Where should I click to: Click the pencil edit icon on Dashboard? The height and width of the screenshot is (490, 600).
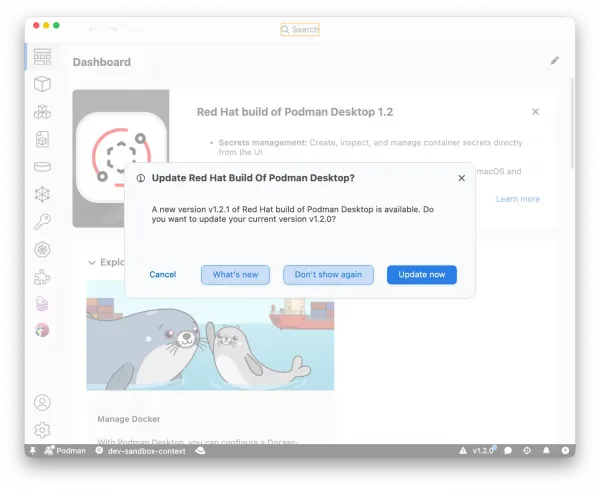coord(555,60)
